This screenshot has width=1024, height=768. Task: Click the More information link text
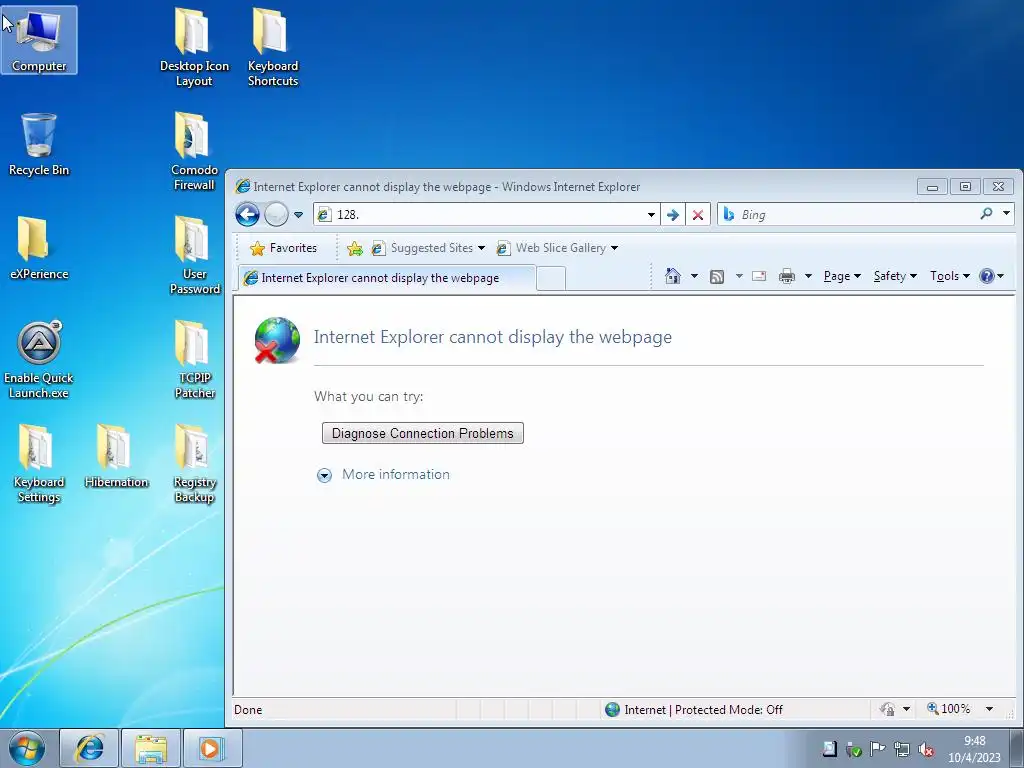coord(396,475)
